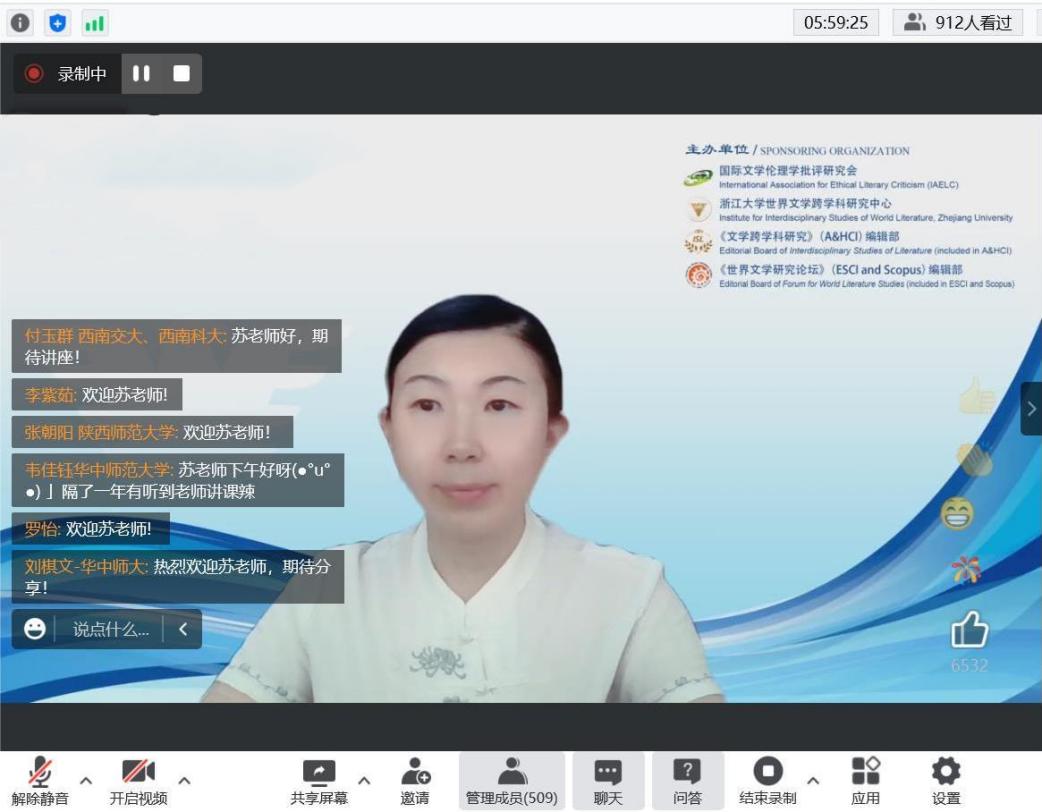Open the 912人看过 viewers count
Image resolution: width=1042 pixels, height=812 pixels.
click(x=957, y=23)
